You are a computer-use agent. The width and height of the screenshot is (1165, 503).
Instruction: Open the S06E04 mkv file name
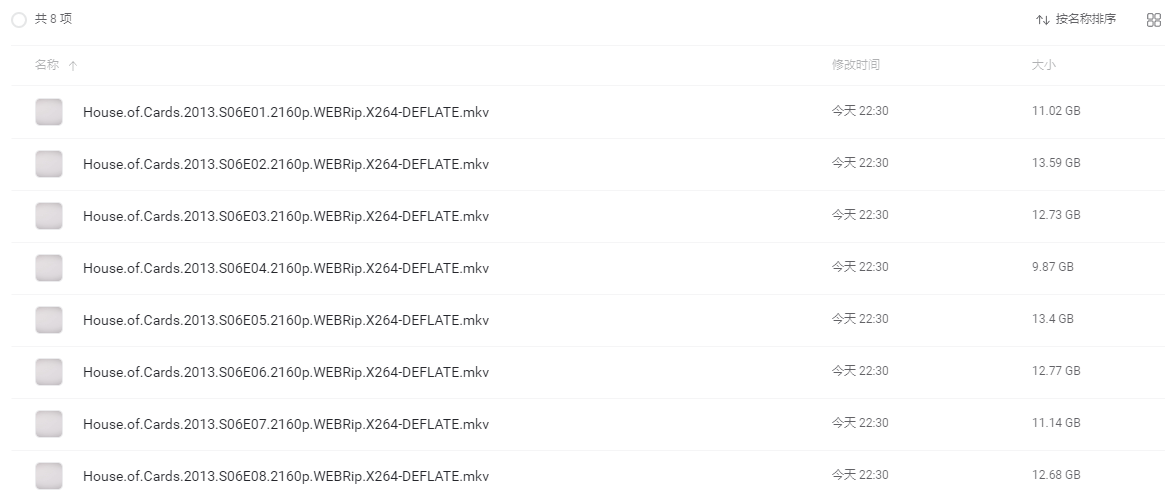point(286,268)
